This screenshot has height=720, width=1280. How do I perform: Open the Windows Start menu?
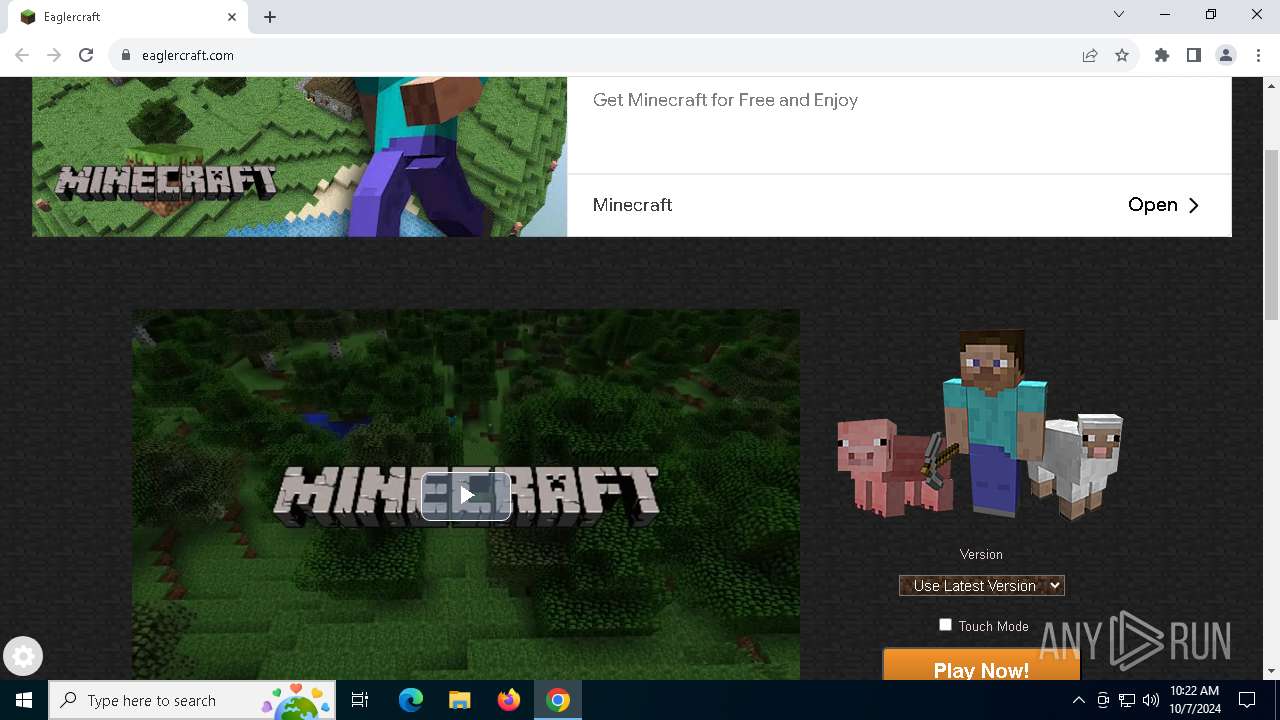point(24,700)
